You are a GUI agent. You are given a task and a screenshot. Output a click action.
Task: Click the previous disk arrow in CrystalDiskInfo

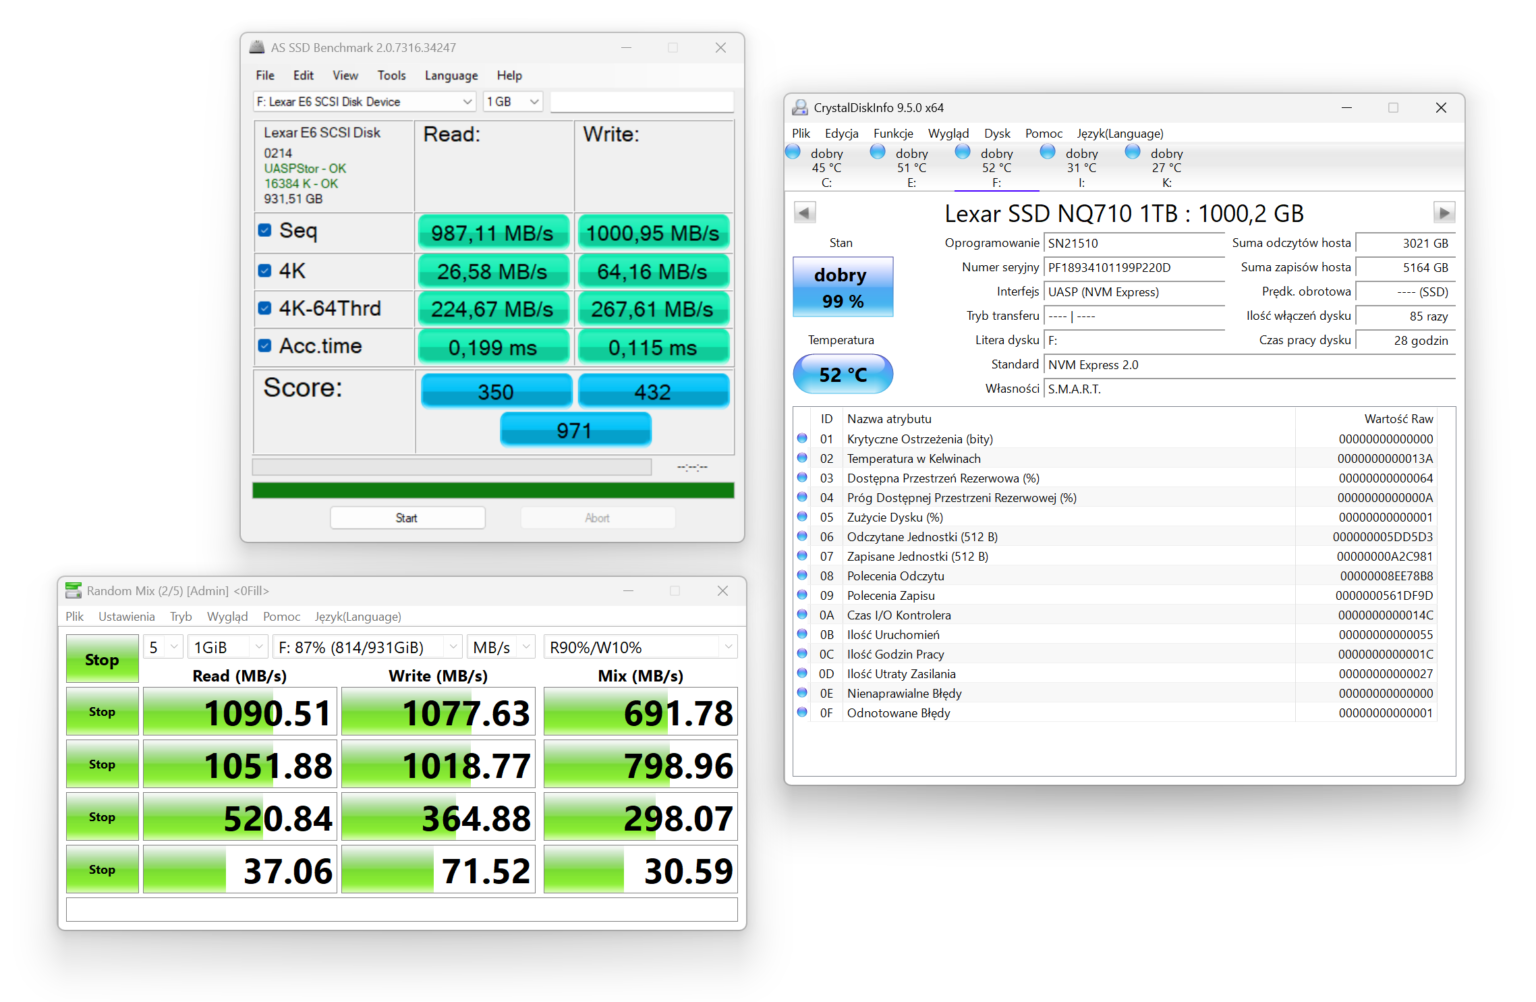coord(806,212)
